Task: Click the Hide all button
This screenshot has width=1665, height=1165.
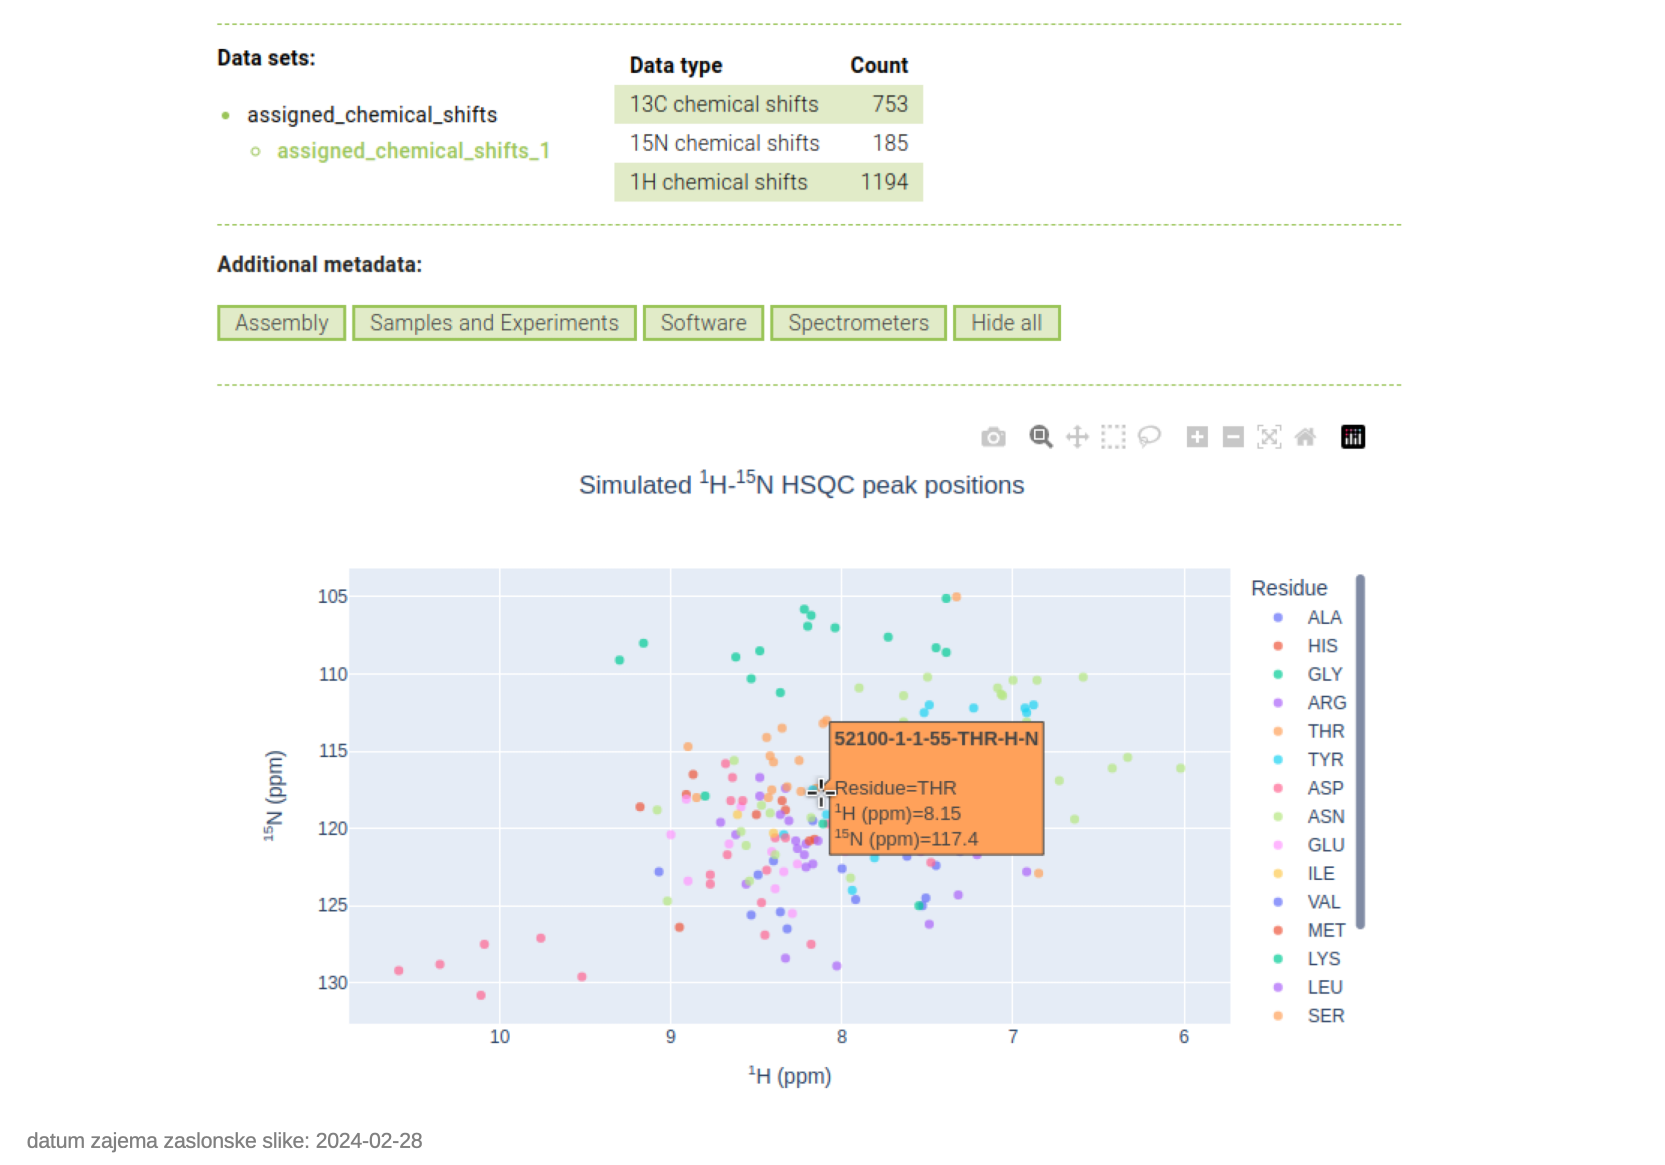Action: click(x=1006, y=323)
